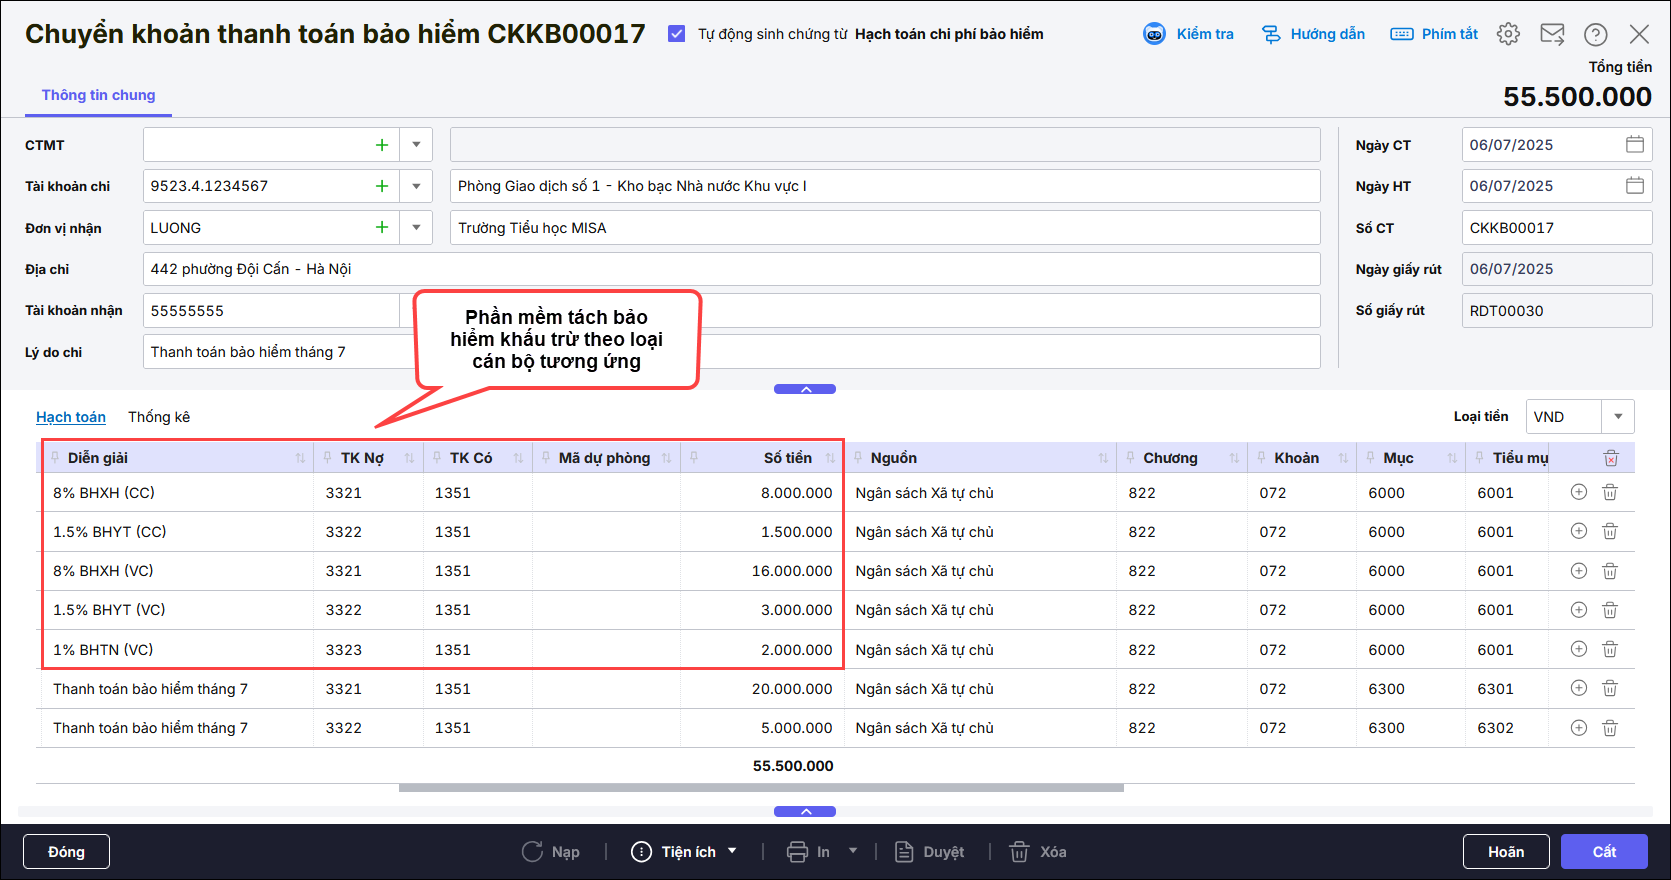Click the Đóng button

66,852
